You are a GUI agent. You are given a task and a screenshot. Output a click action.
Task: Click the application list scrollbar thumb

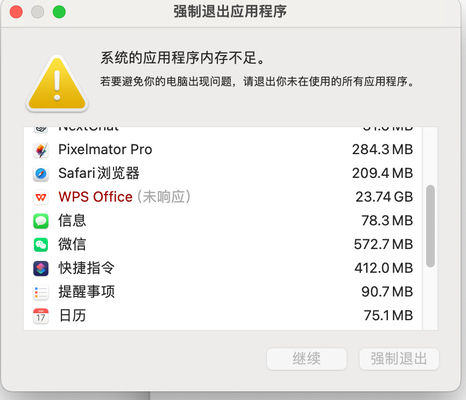pyautogui.click(x=430, y=226)
